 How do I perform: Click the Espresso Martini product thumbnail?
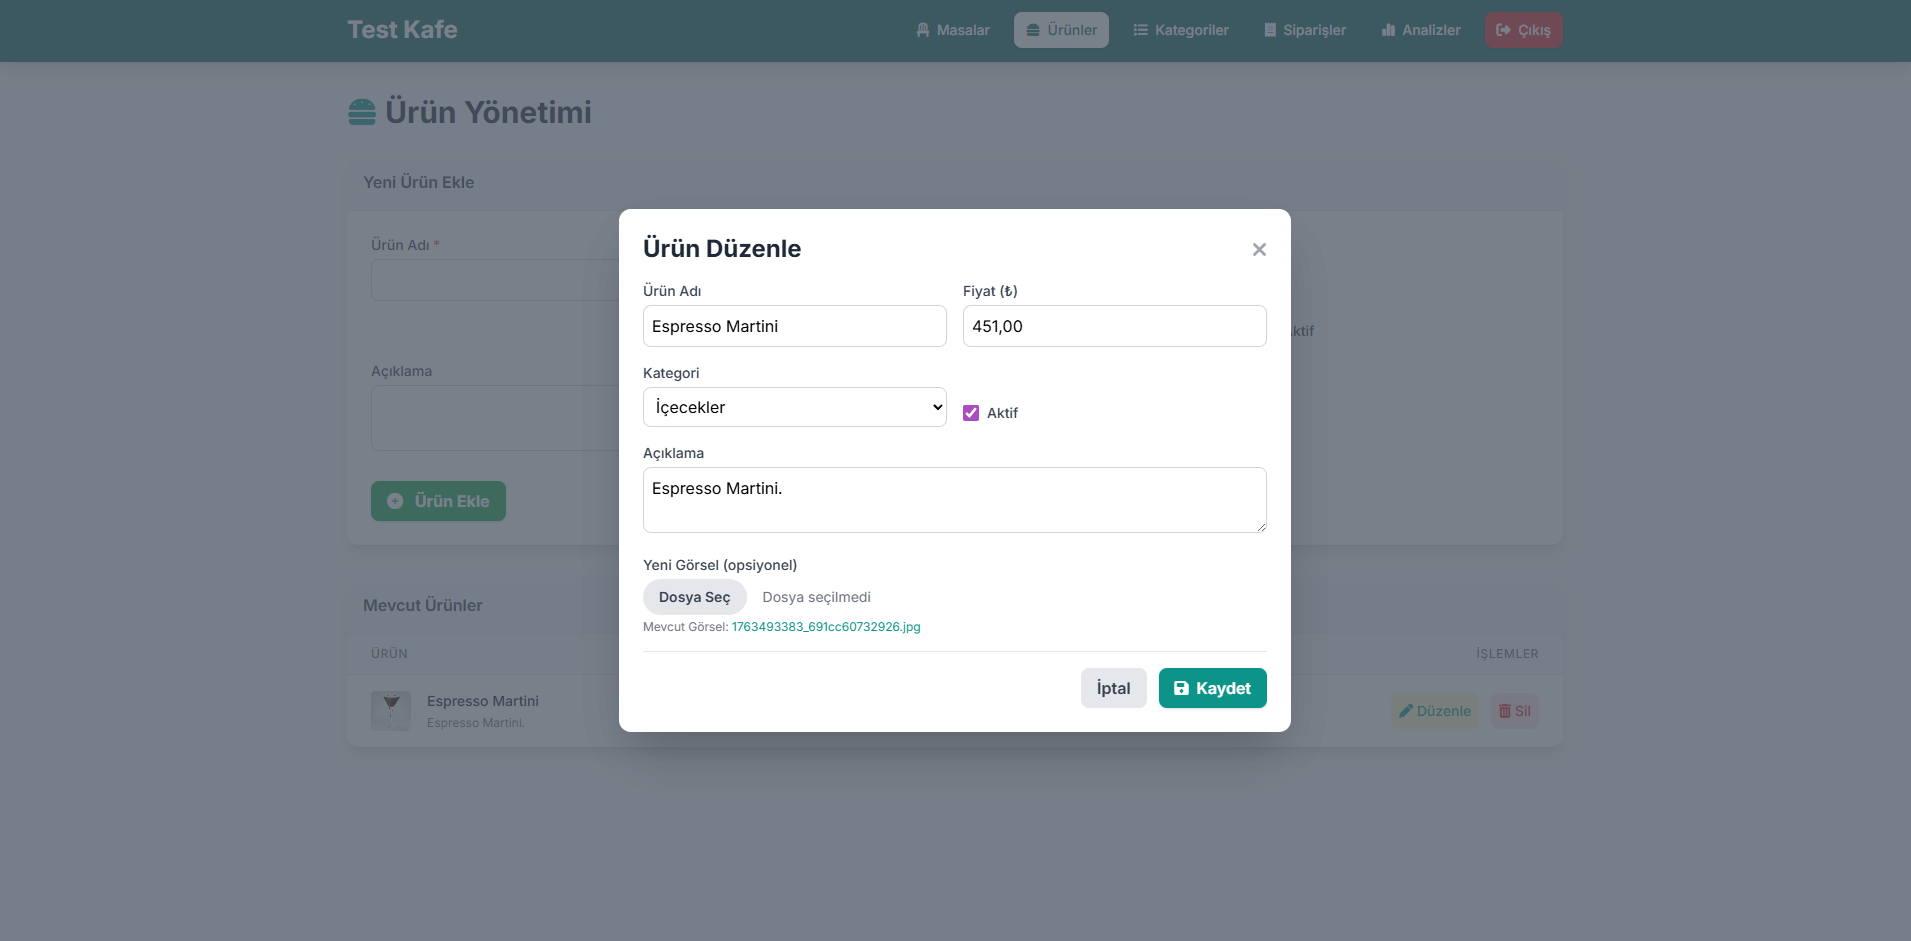[391, 711]
